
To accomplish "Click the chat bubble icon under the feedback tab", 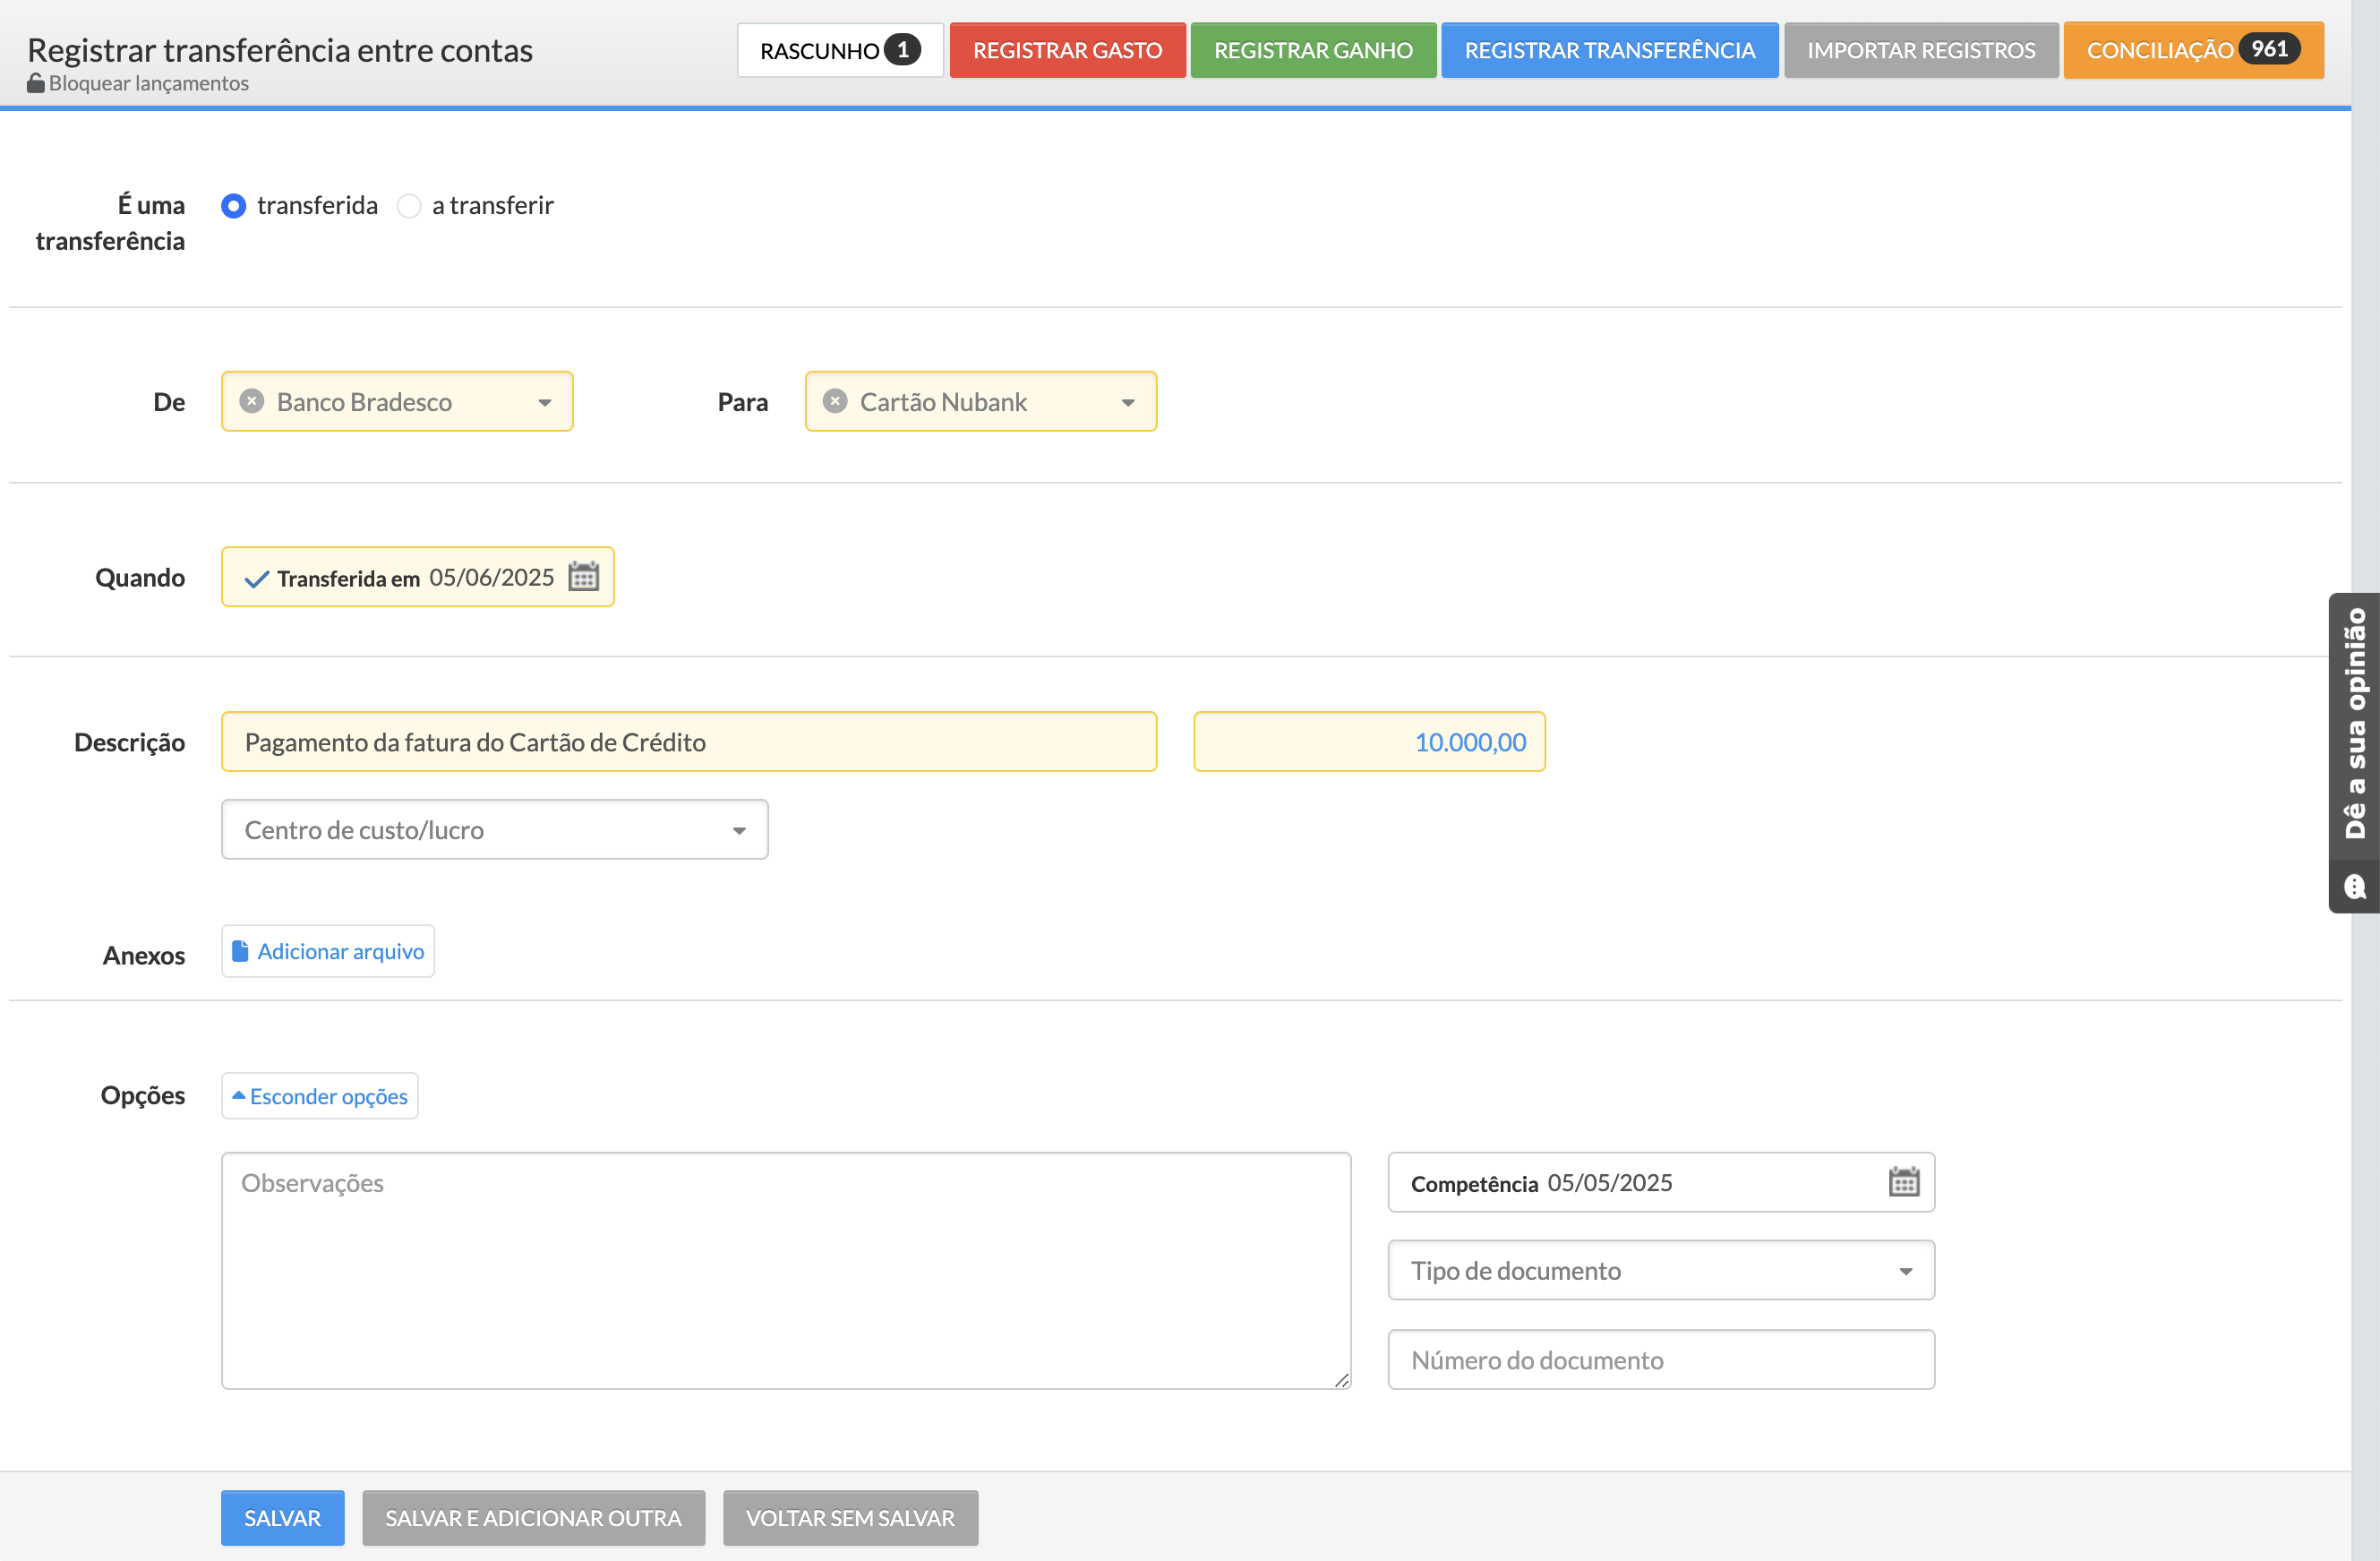I will click(x=2355, y=887).
